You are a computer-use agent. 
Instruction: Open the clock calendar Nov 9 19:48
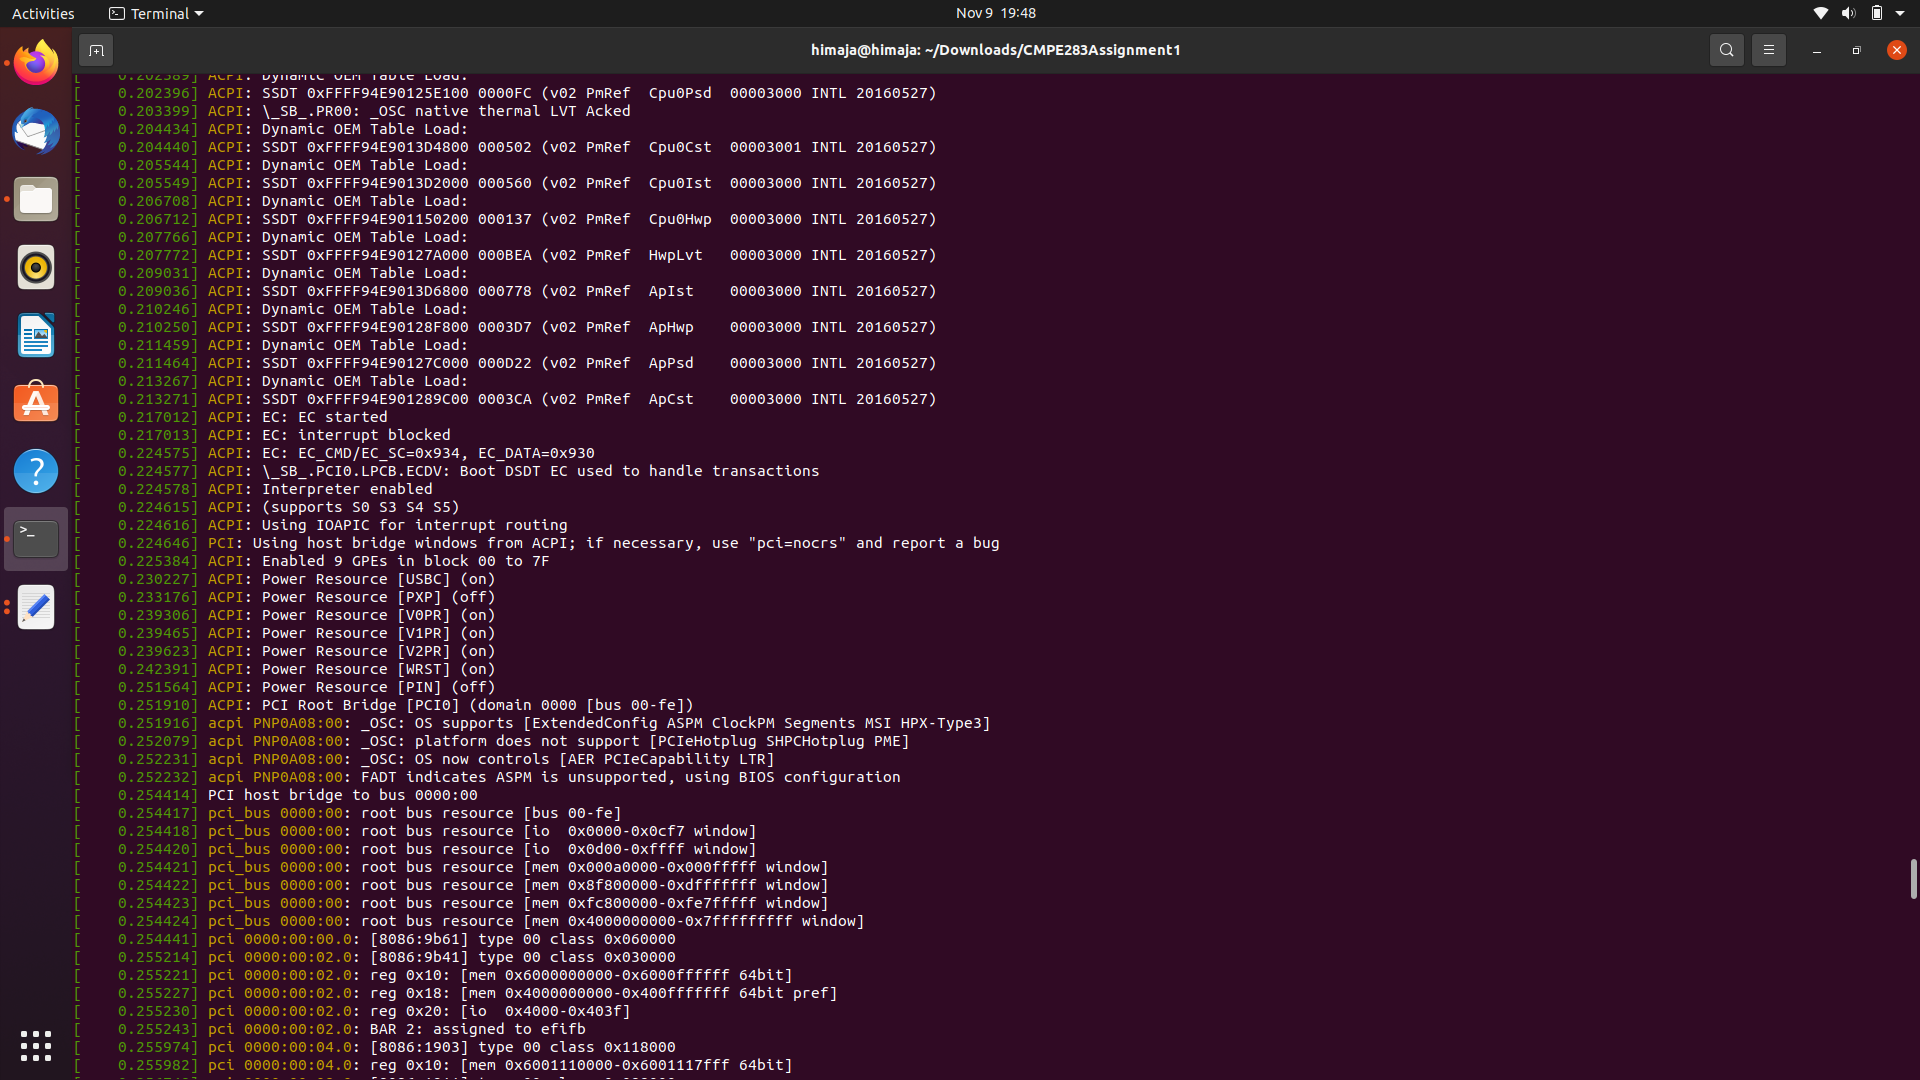tap(995, 13)
